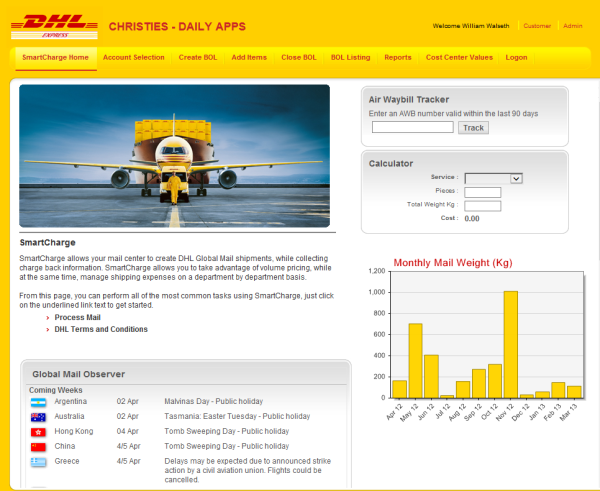Click the Argentina flag icon
600x491 pixels.
pyautogui.click(x=39, y=401)
